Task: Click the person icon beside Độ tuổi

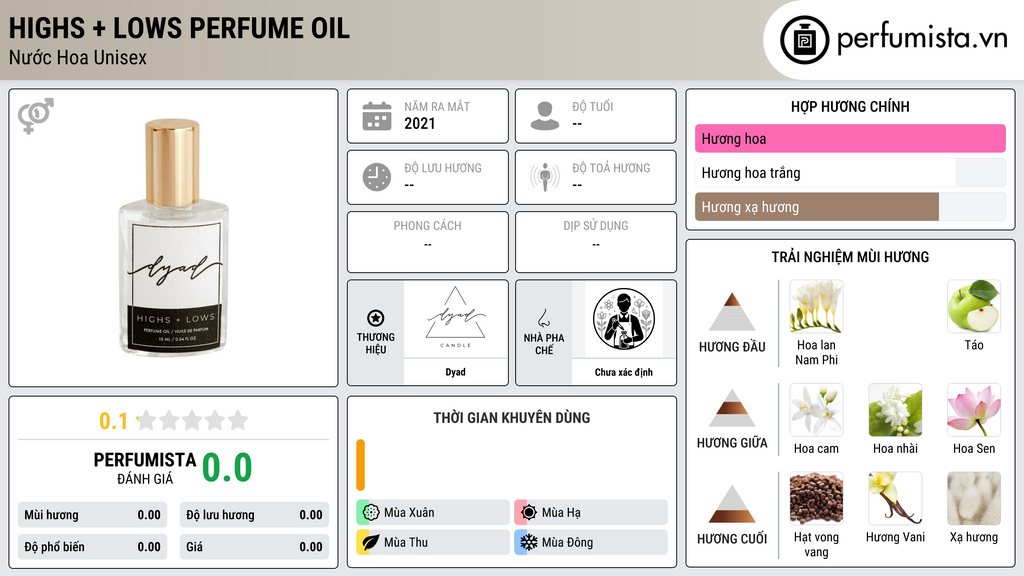Action: 545,116
